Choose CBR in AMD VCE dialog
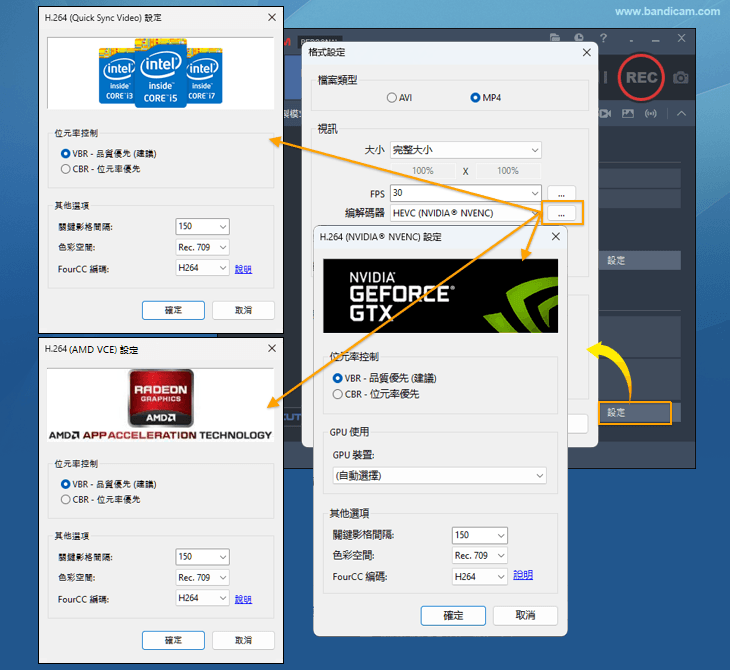The height and width of the screenshot is (670, 730). pos(100,500)
